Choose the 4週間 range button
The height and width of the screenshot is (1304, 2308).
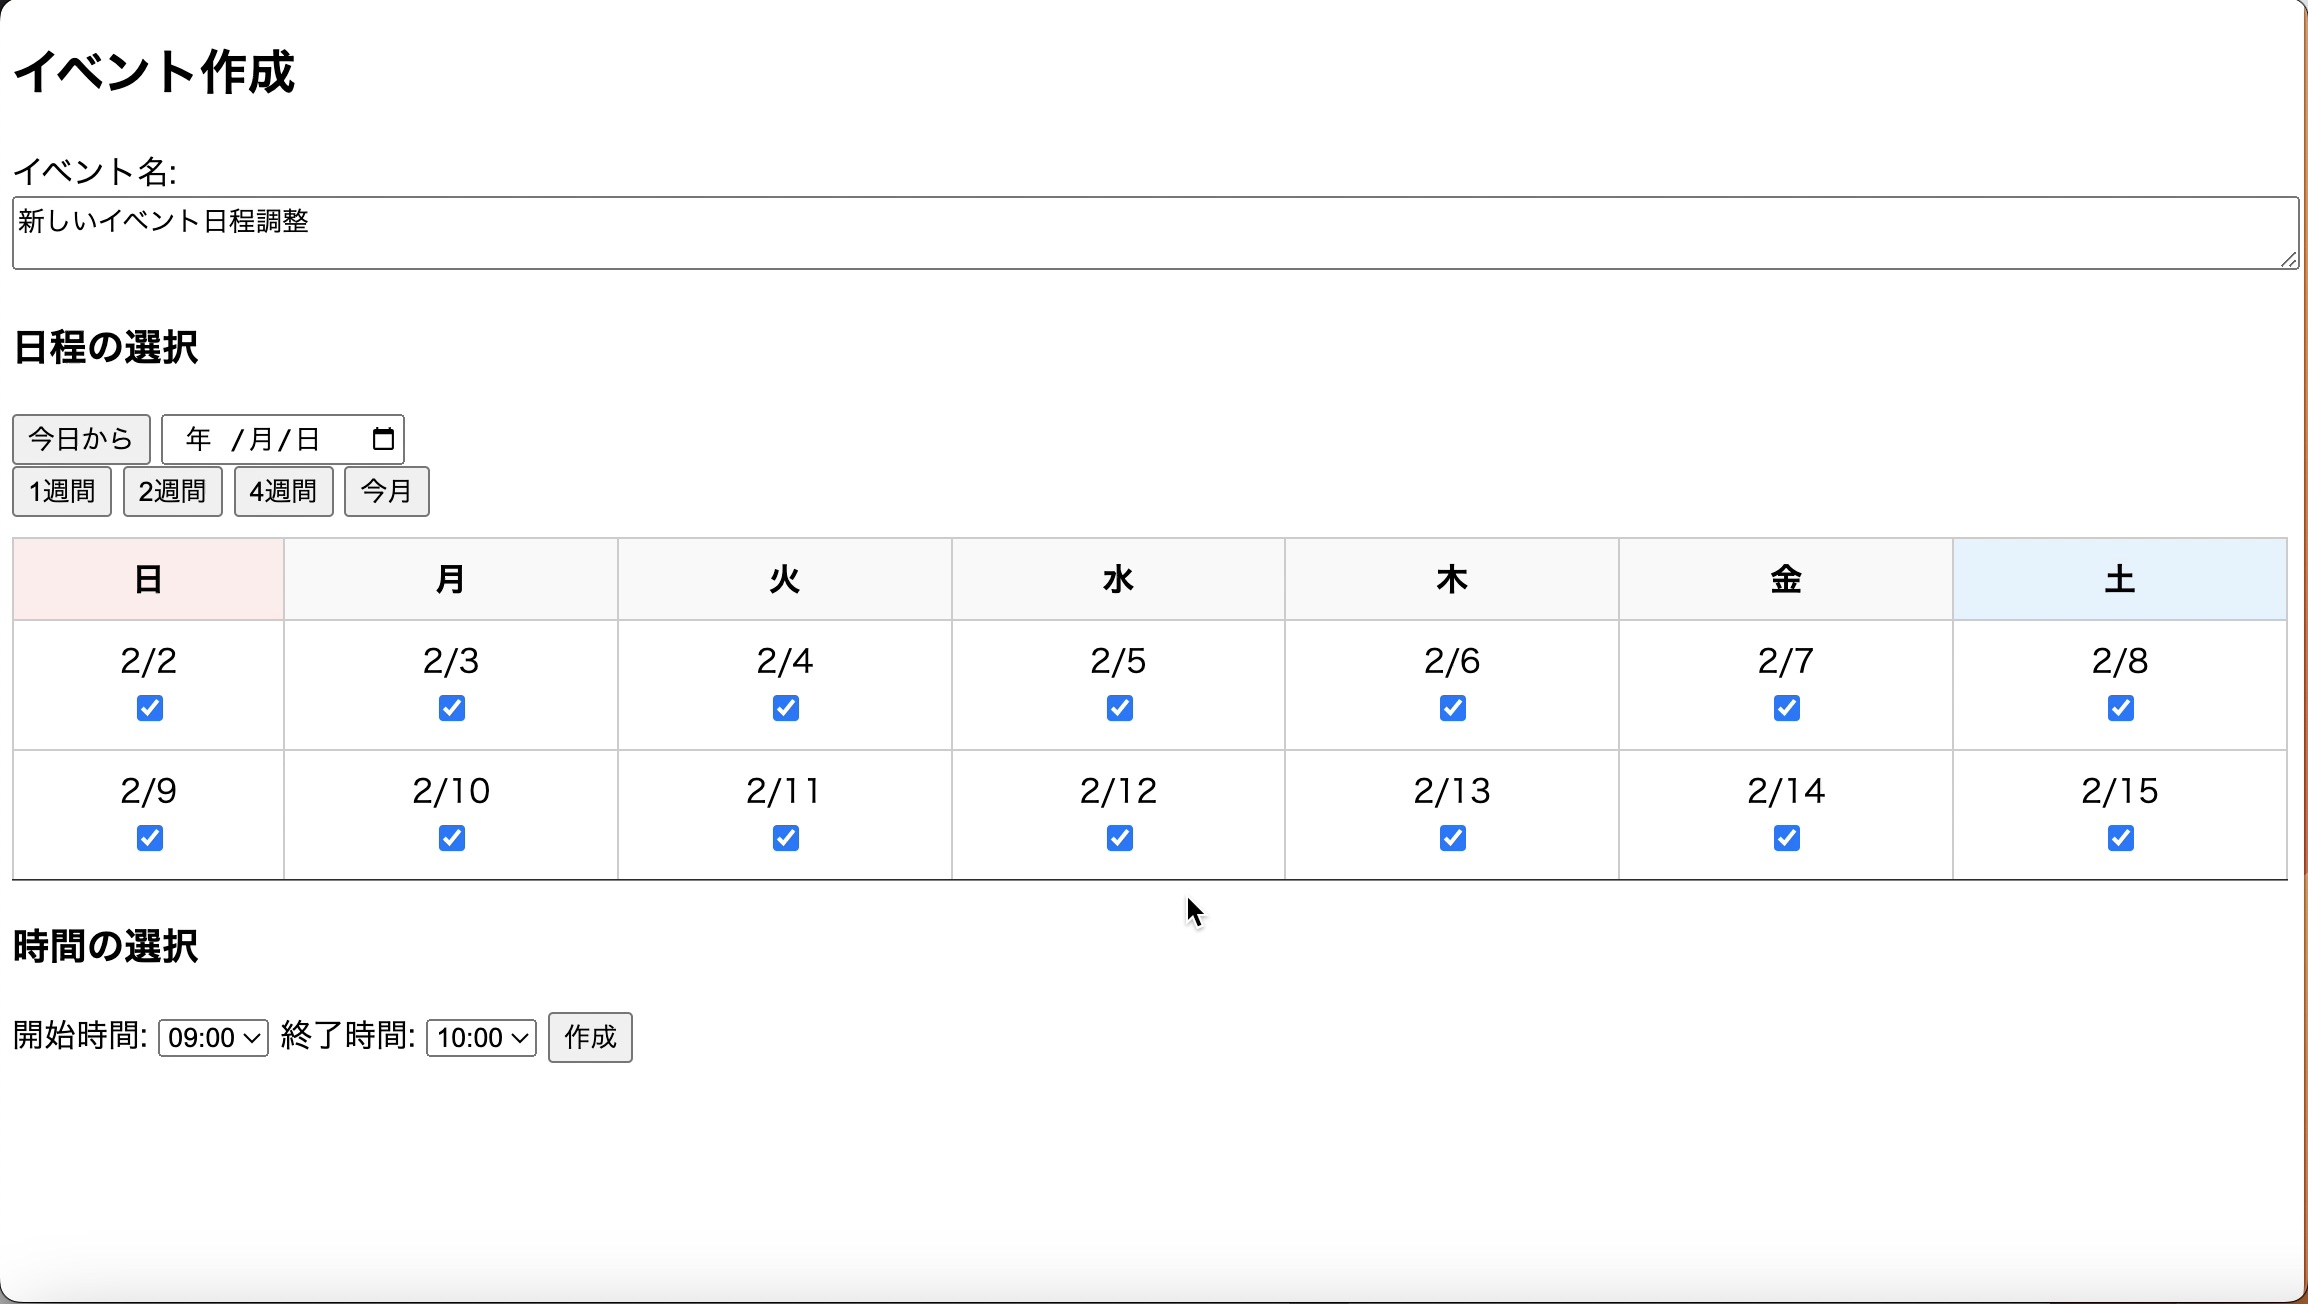pyautogui.click(x=283, y=491)
